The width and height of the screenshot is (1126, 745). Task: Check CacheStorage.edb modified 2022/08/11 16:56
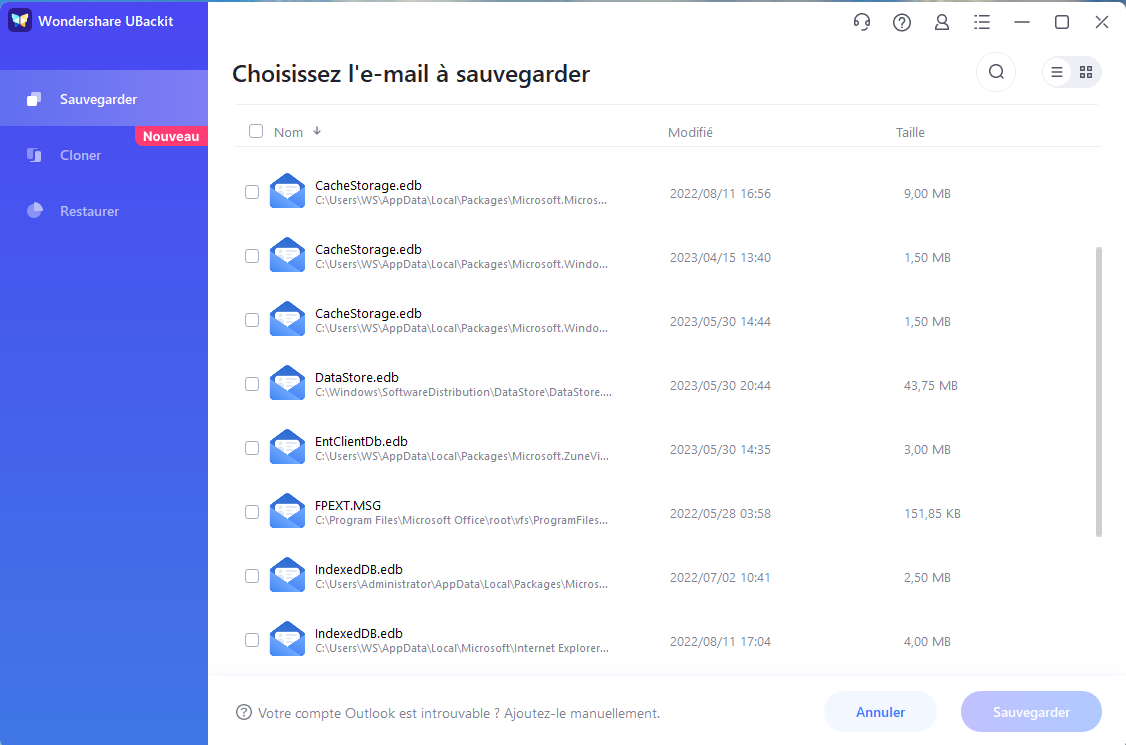[x=252, y=192]
